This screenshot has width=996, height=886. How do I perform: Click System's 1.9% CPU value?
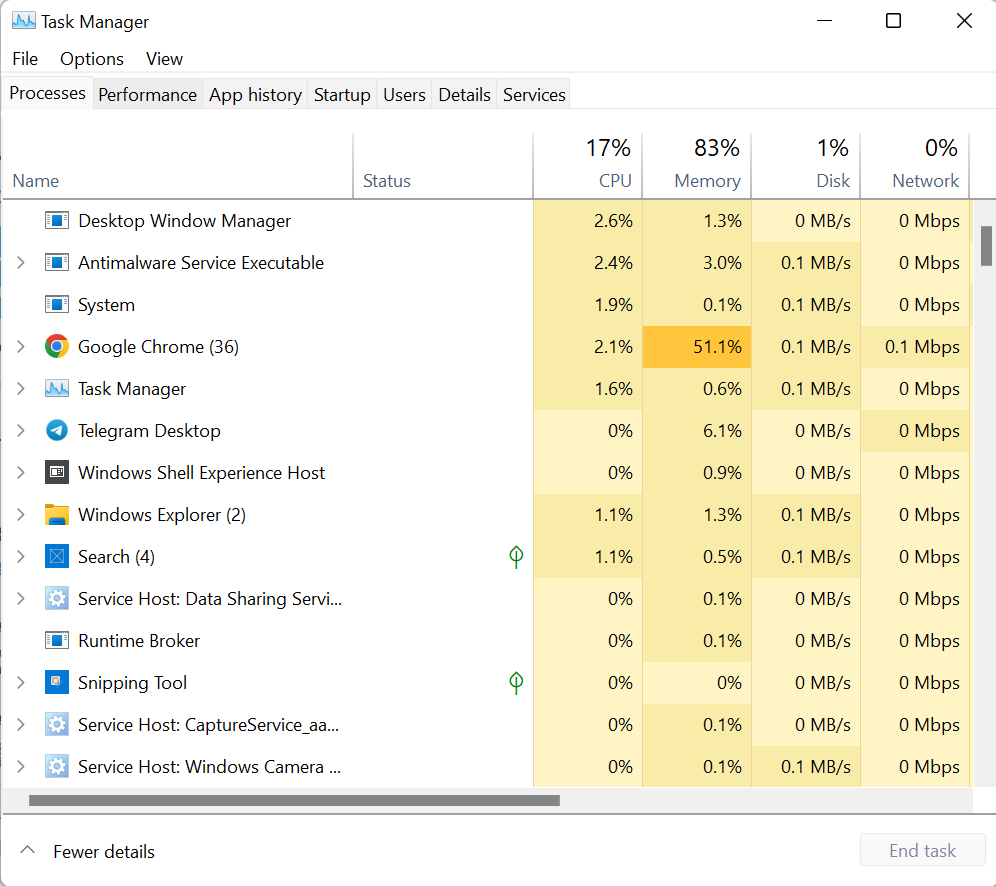point(613,305)
